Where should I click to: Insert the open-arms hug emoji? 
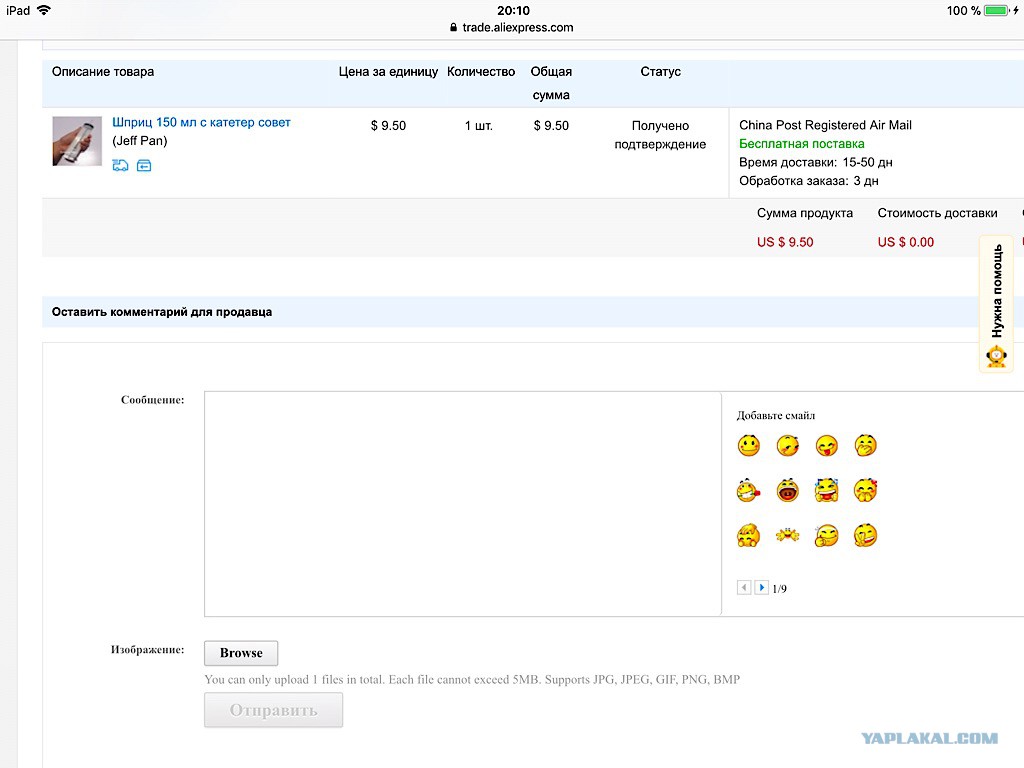pos(788,536)
